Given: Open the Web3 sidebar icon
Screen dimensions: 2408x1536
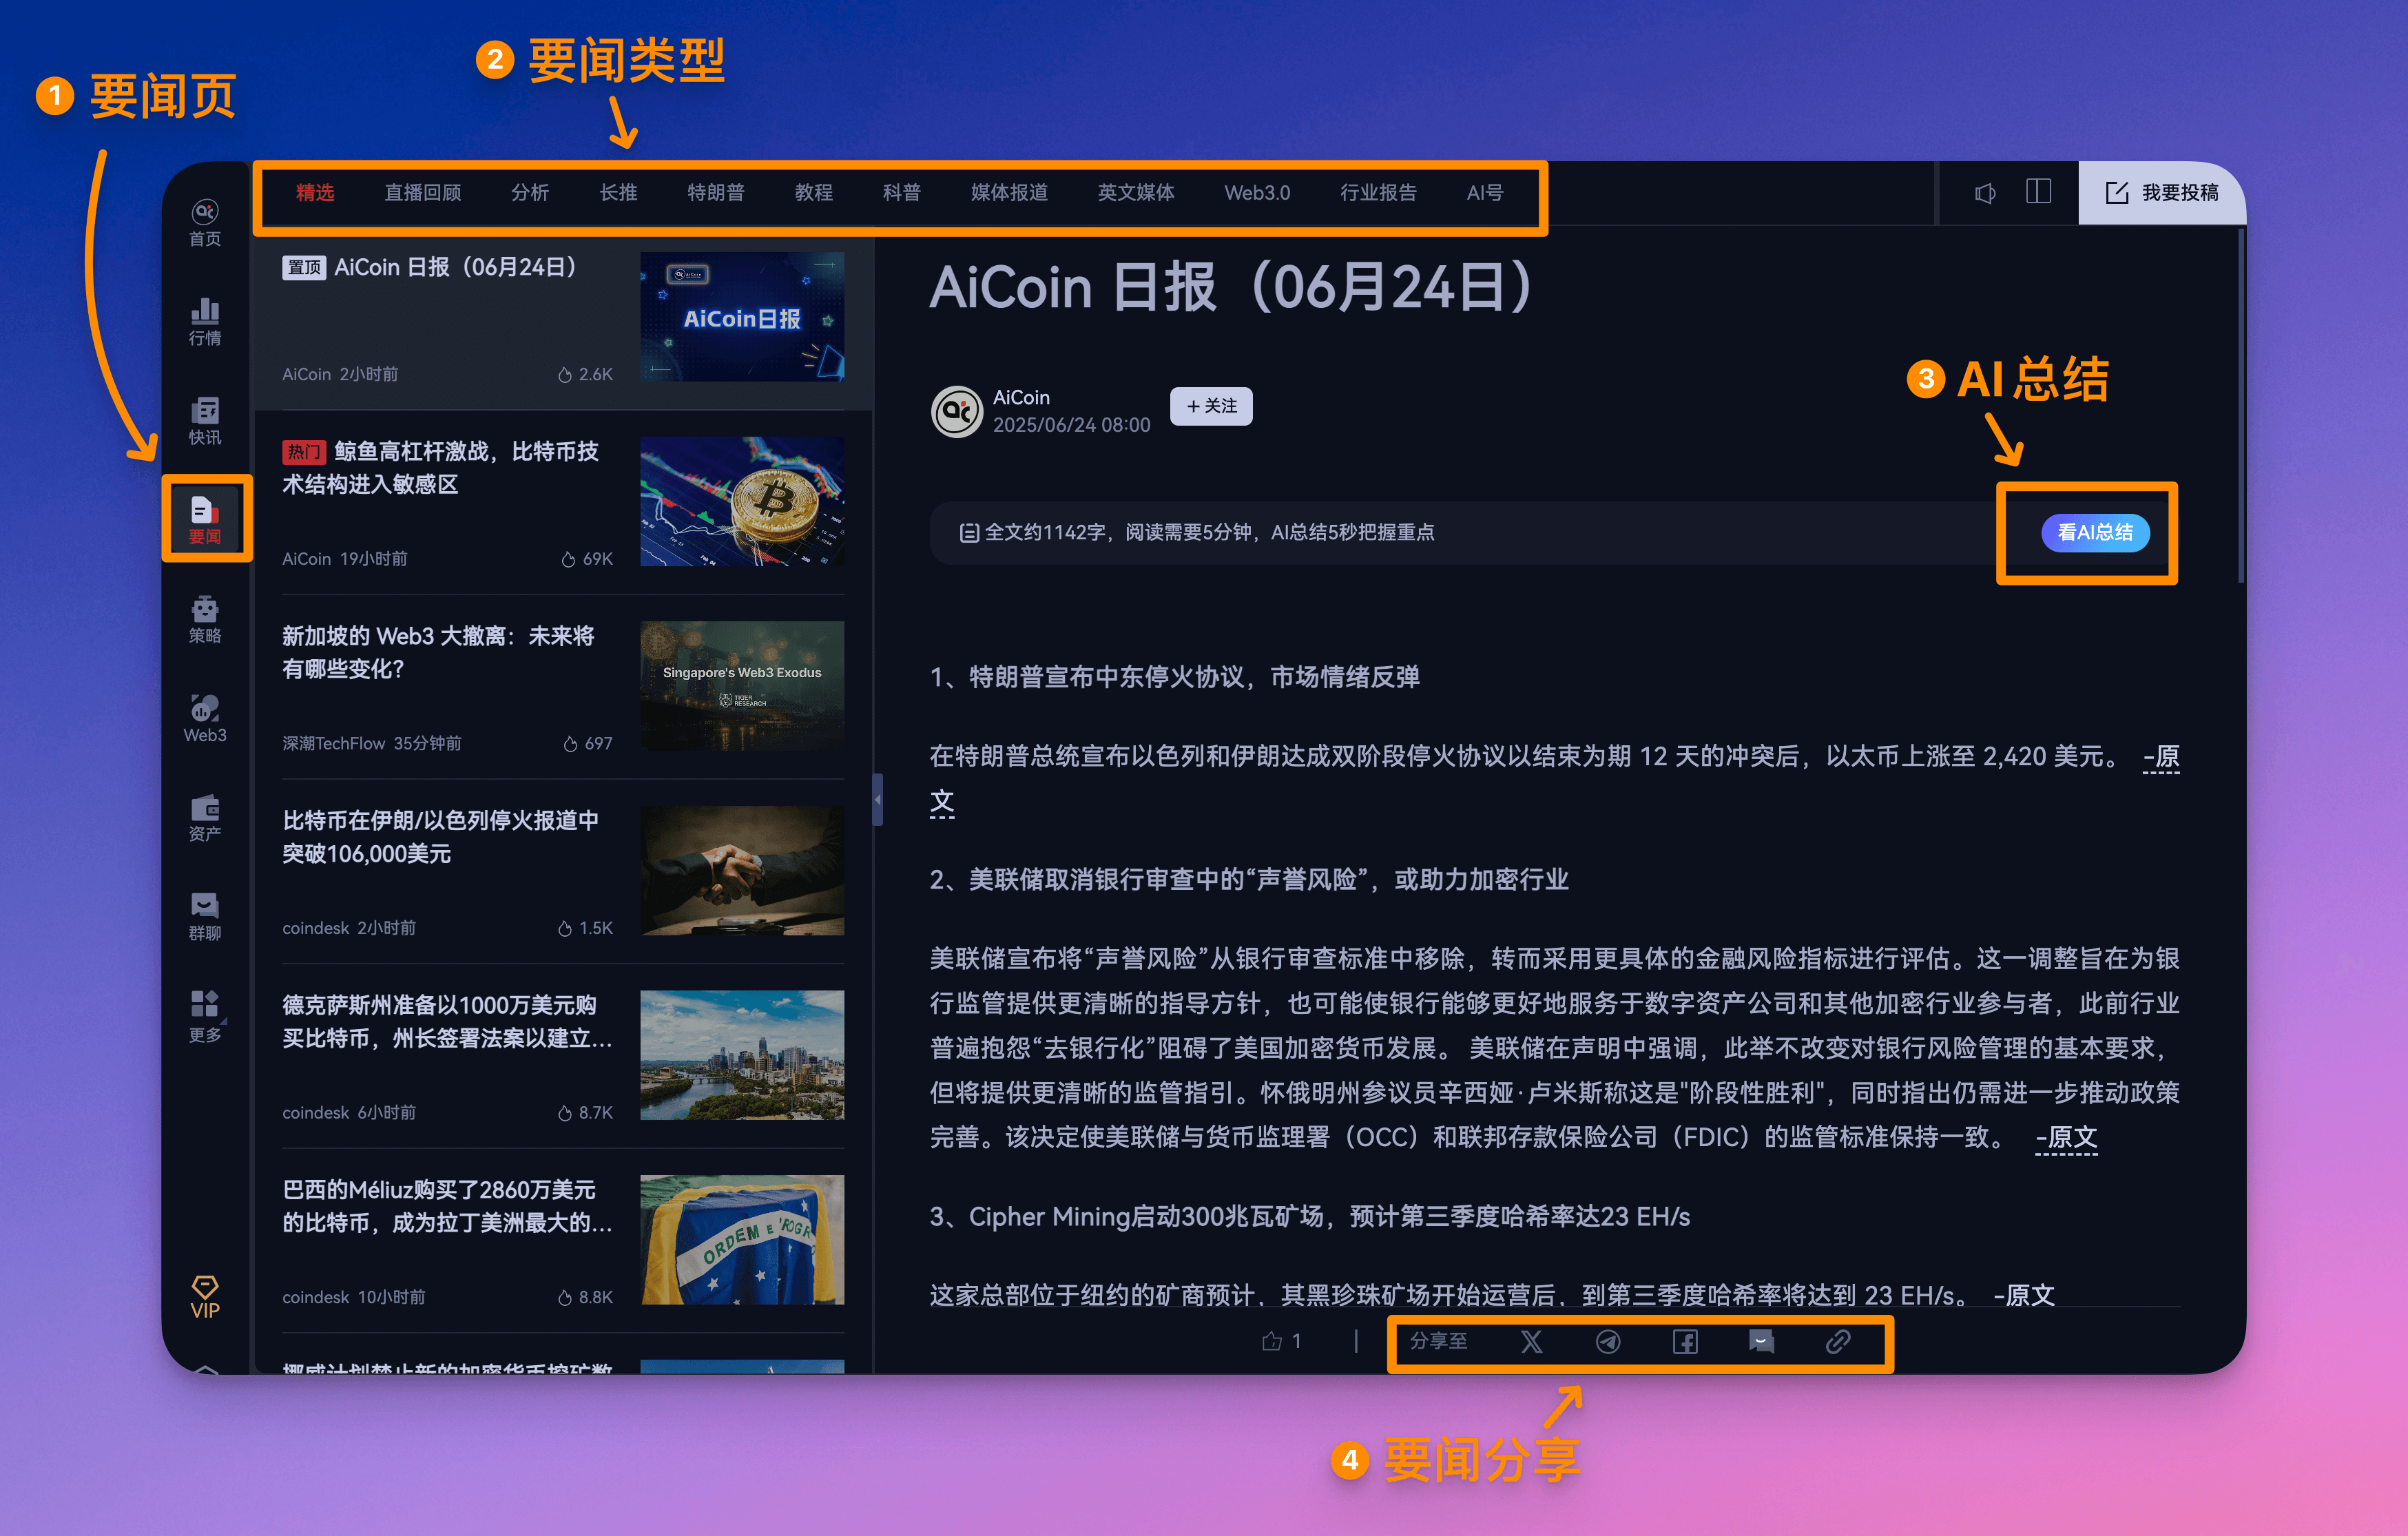Looking at the screenshot, I should point(205,718).
